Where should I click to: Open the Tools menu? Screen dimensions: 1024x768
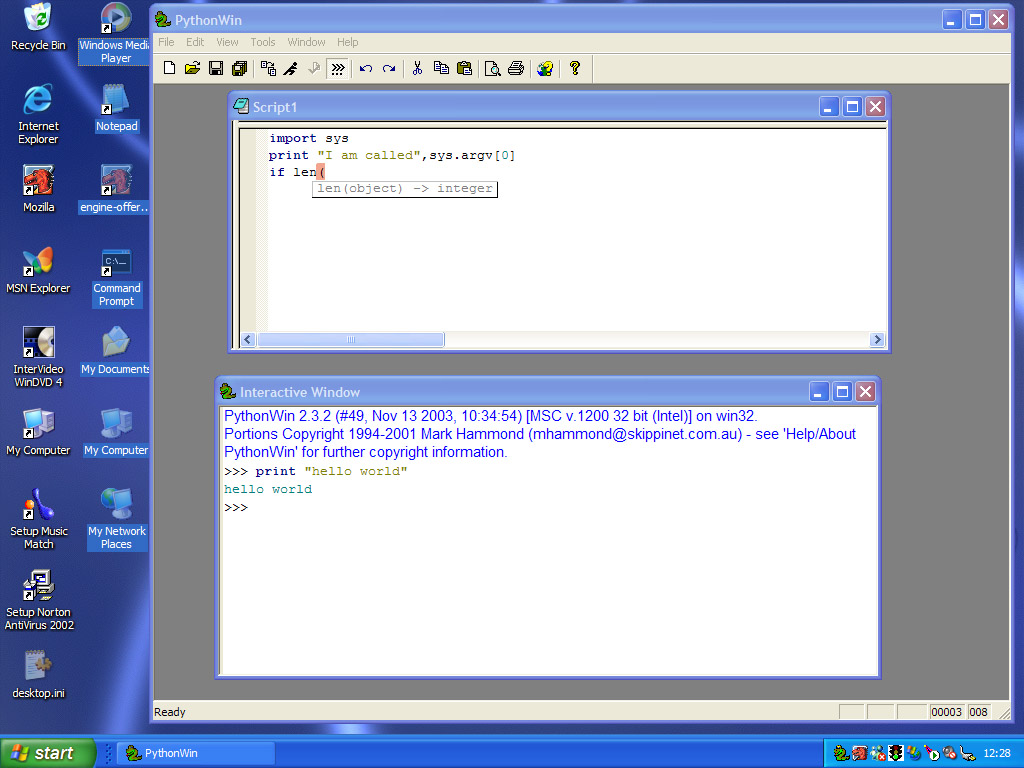tap(263, 42)
